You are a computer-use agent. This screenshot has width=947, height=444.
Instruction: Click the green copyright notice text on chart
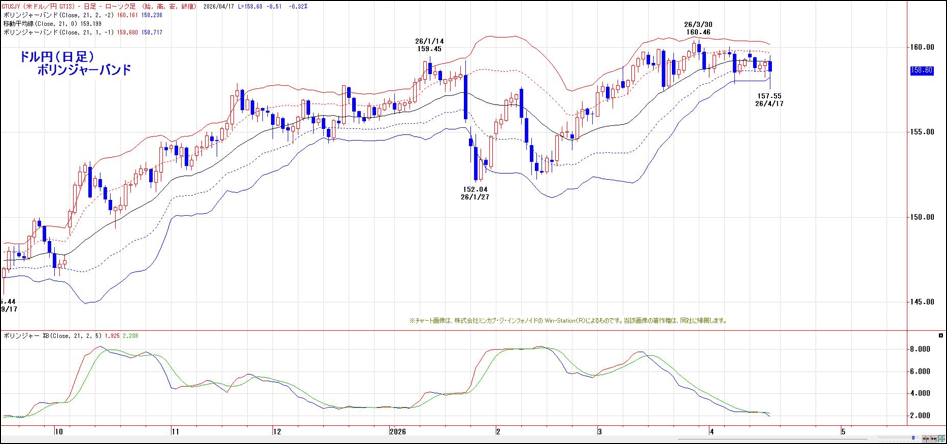568,321
